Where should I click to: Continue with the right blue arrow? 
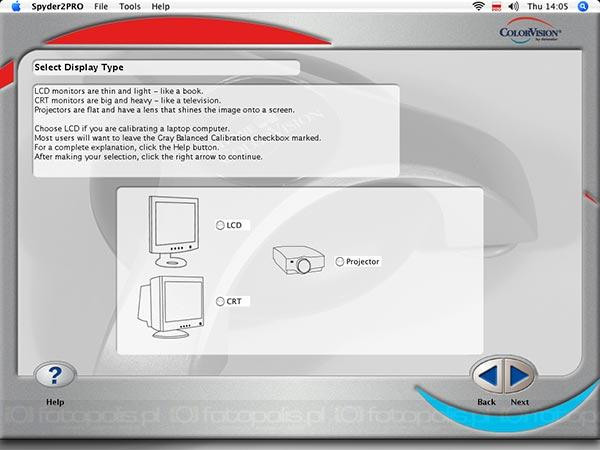519,376
